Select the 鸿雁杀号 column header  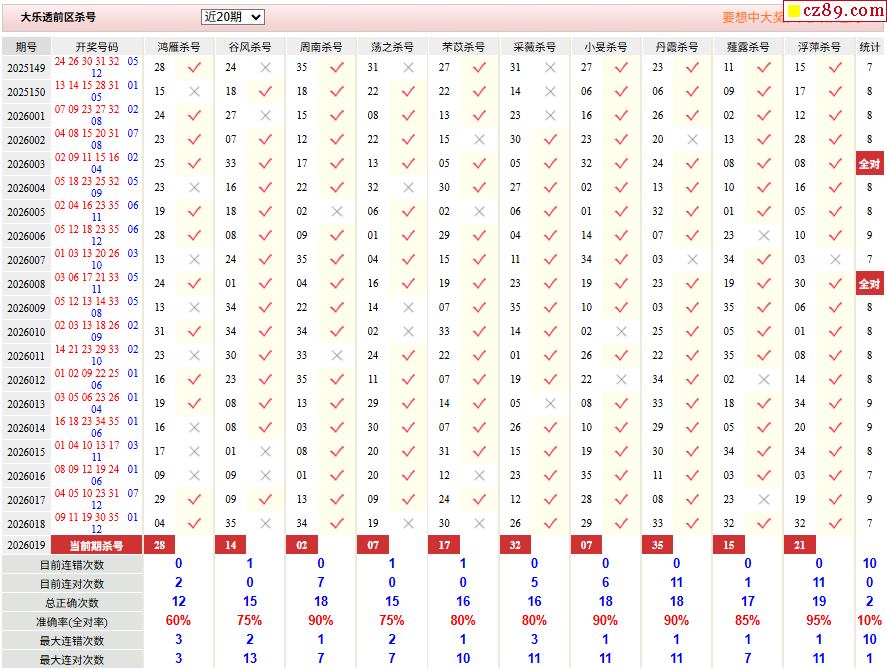[x=178, y=47]
